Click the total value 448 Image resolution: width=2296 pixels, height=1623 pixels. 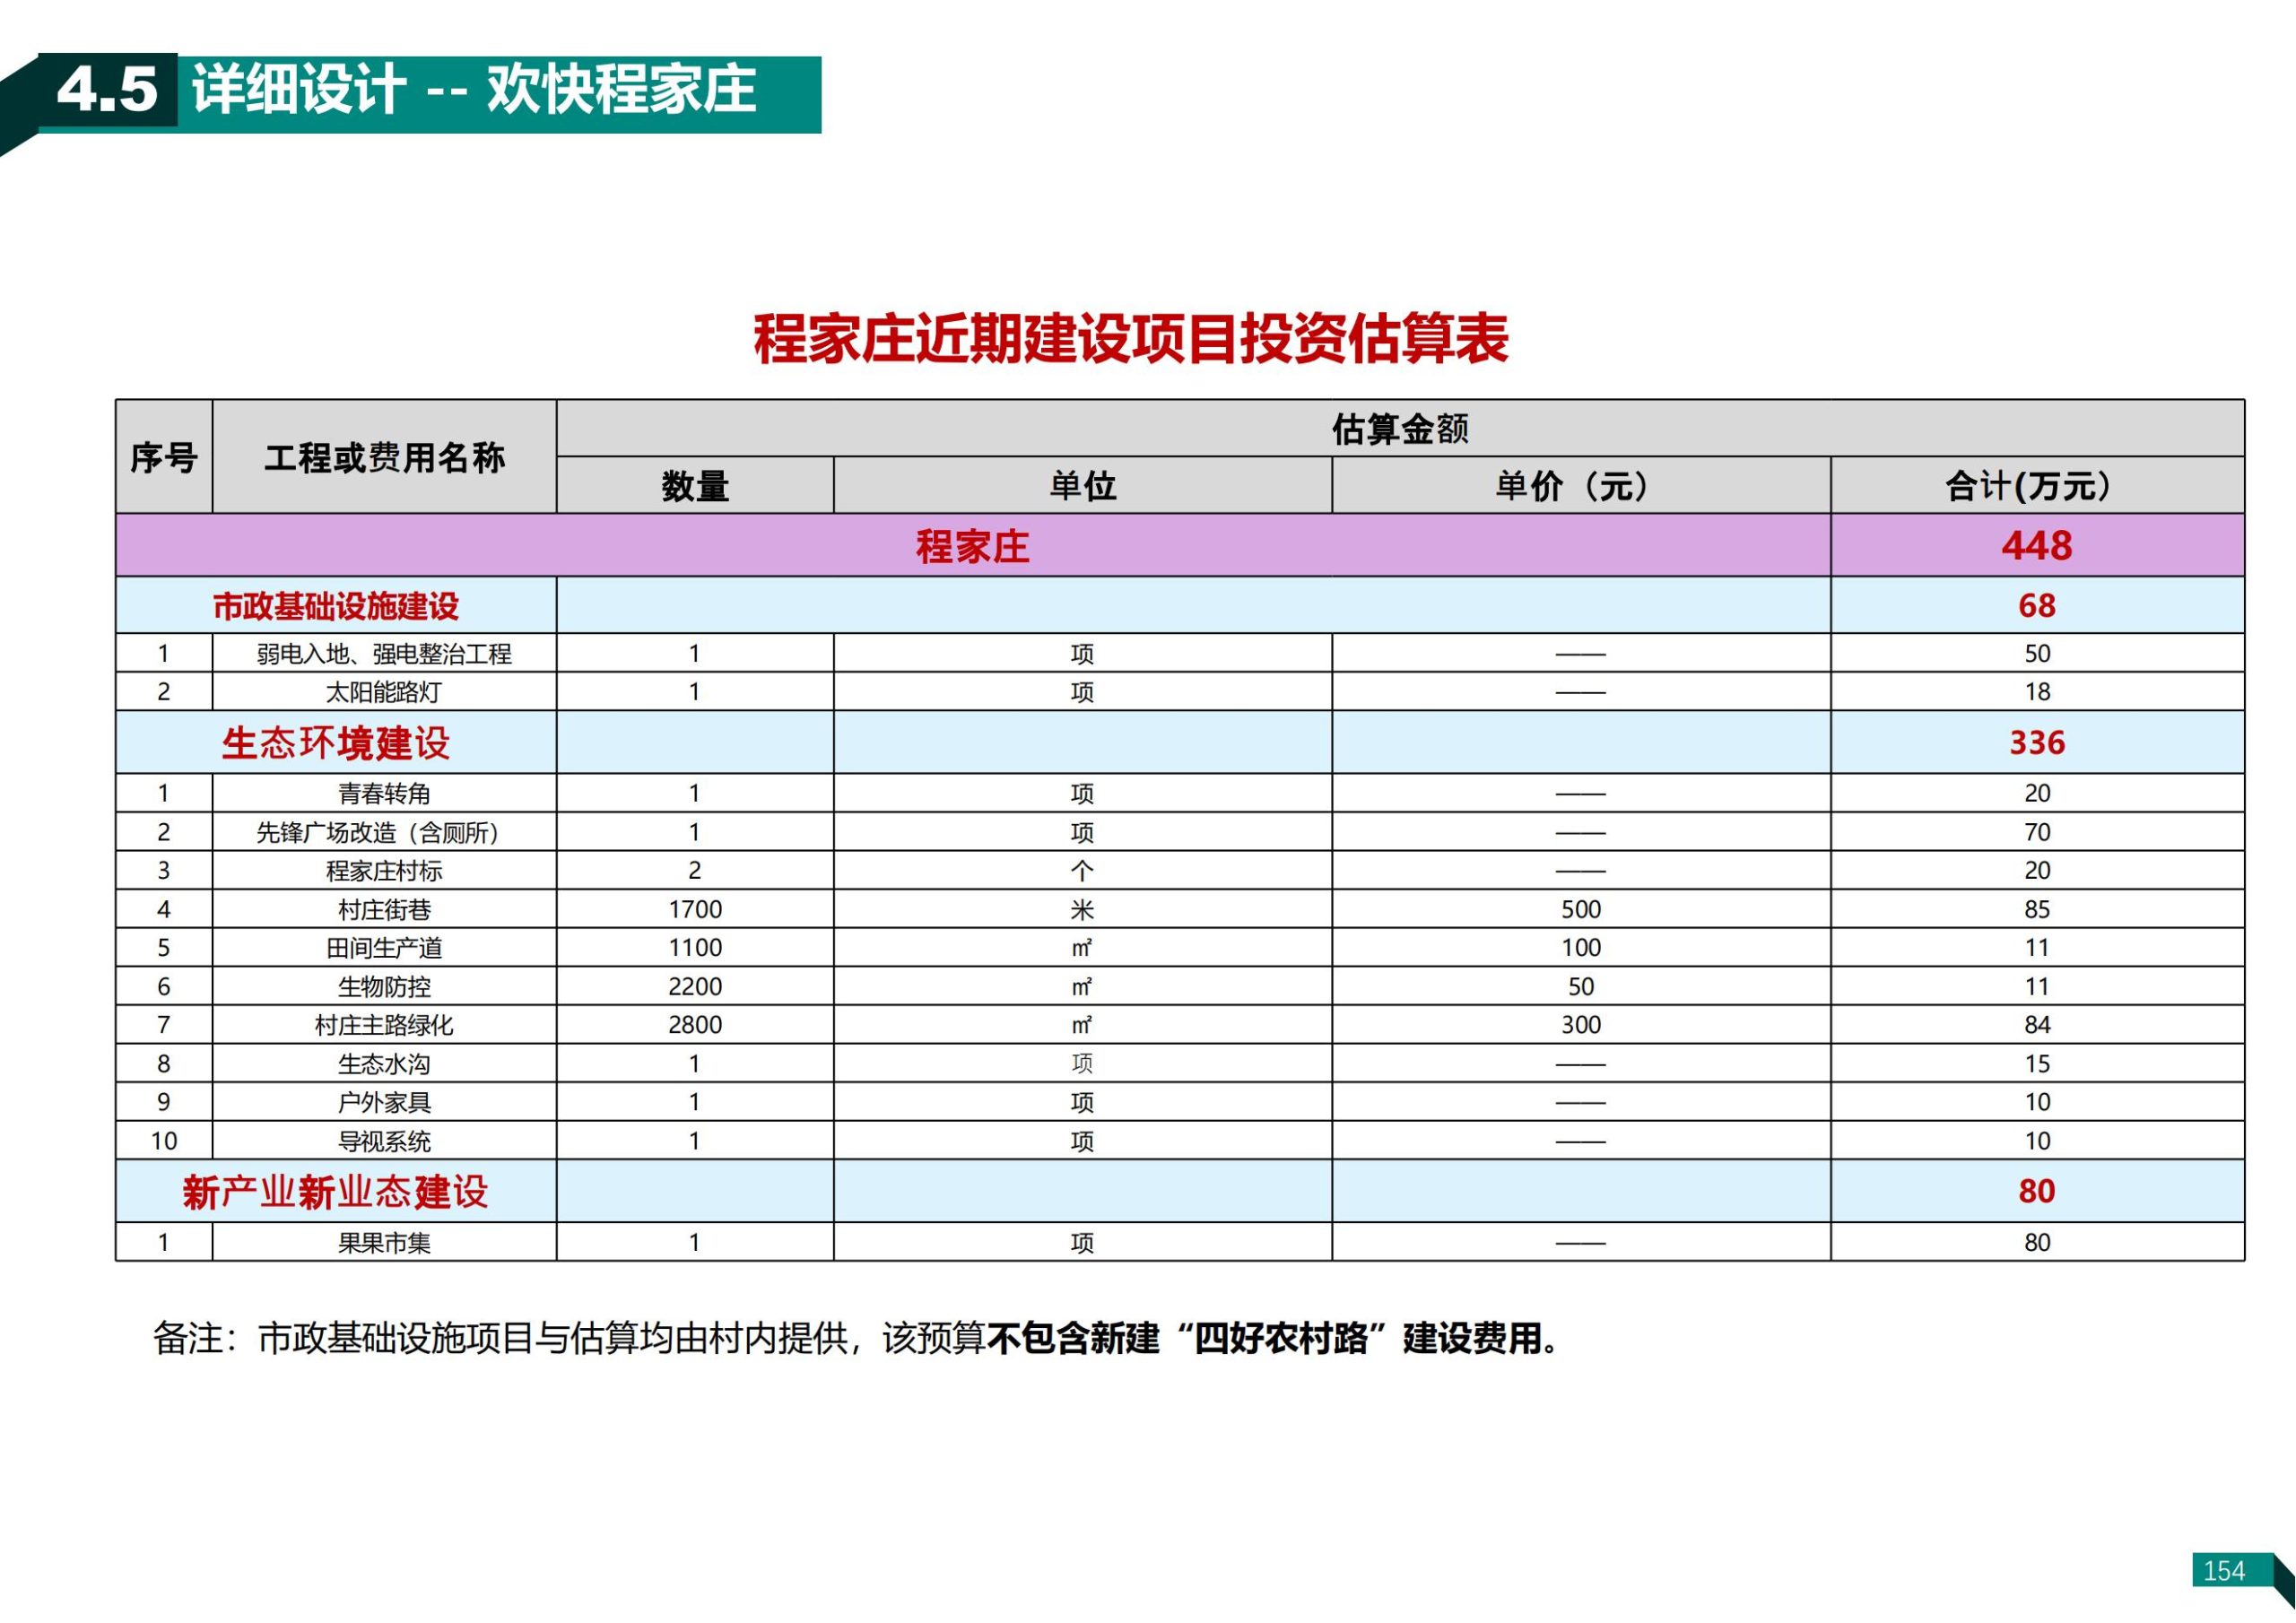coord(2037,546)
